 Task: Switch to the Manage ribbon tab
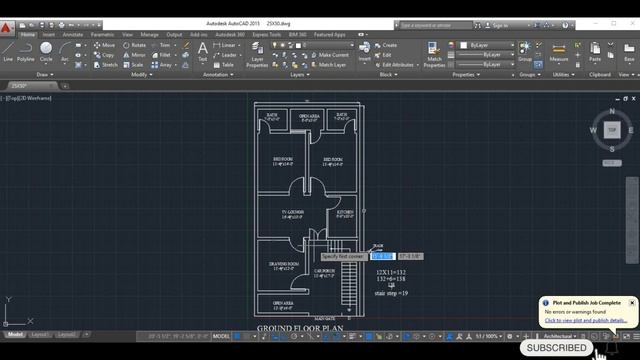(149, 35)
